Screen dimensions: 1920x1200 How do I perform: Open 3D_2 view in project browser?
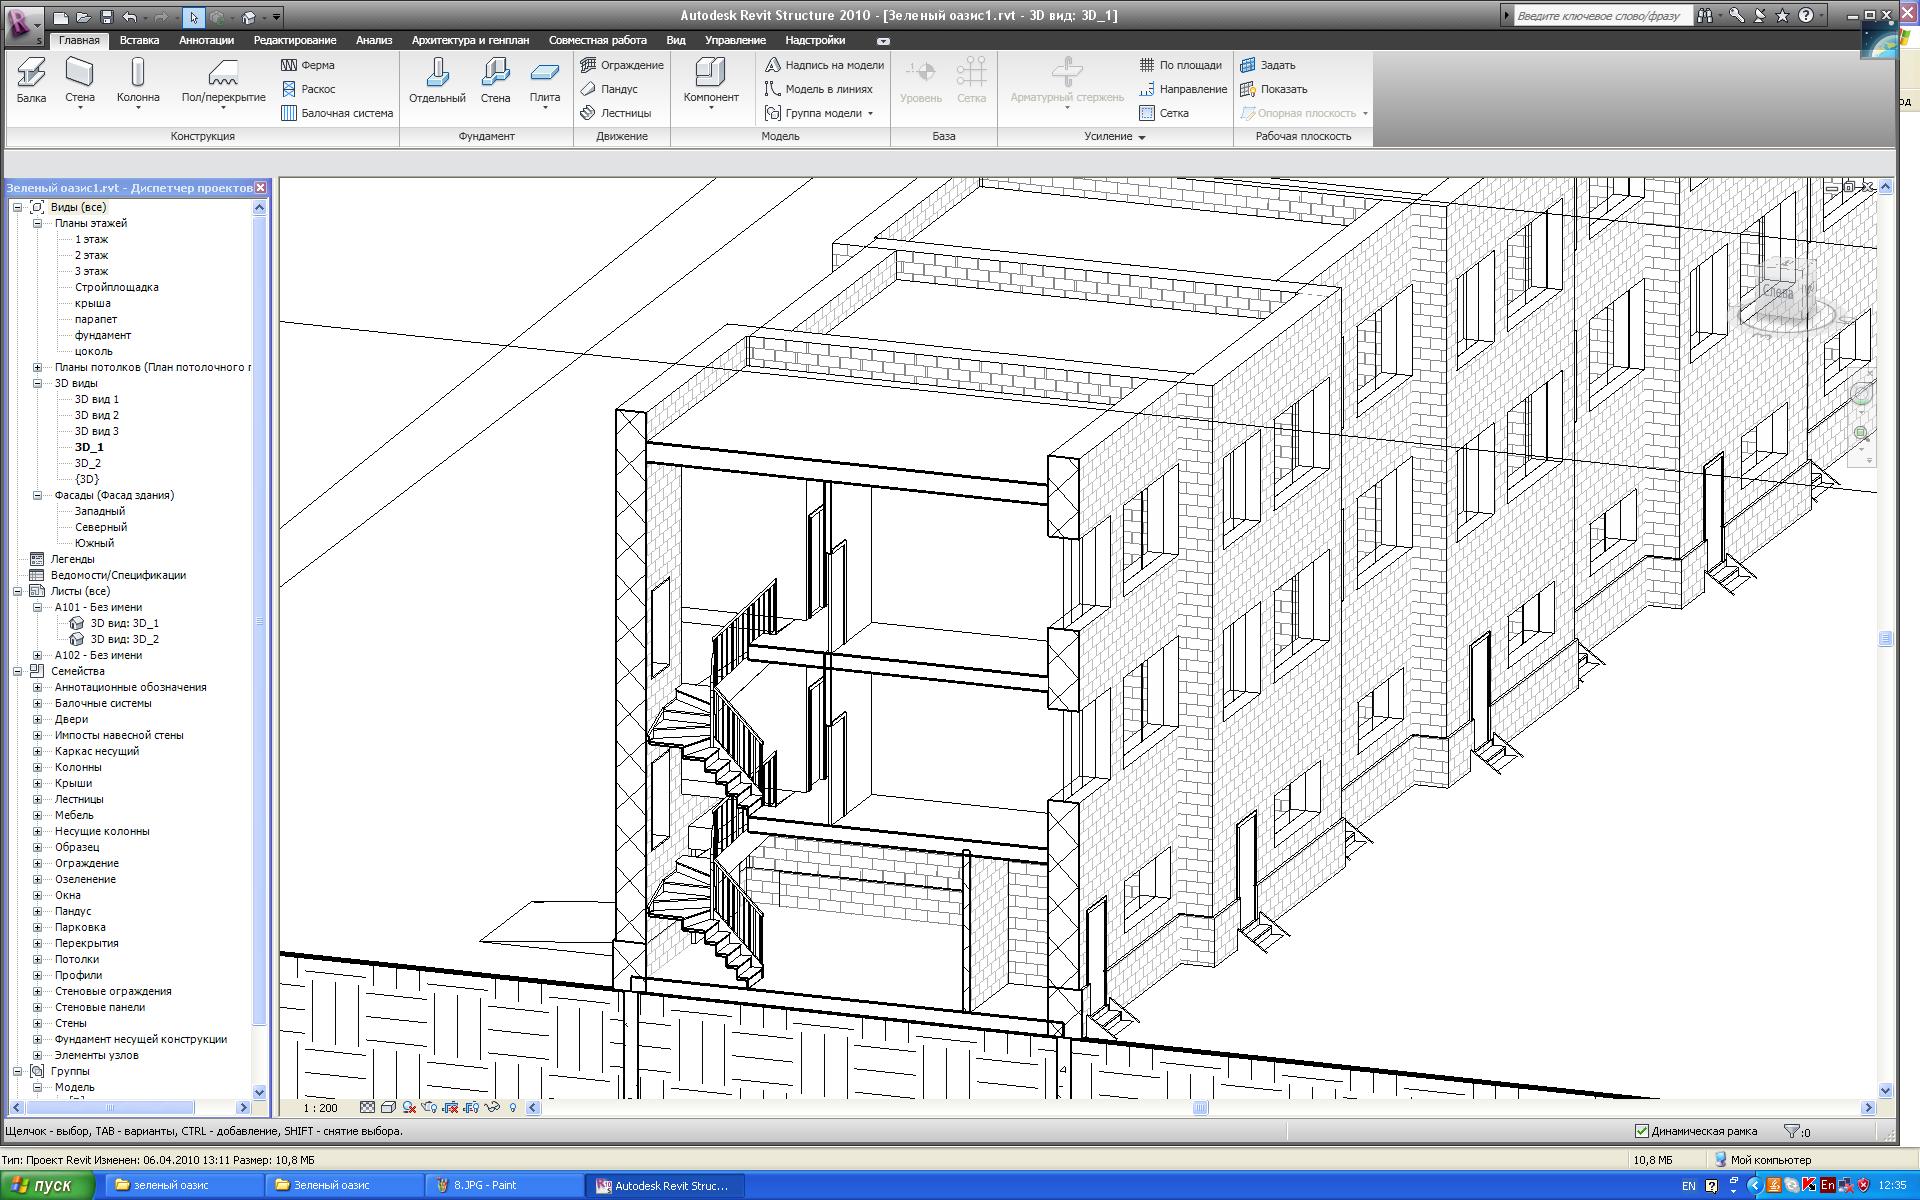click(x=88, y=463)
